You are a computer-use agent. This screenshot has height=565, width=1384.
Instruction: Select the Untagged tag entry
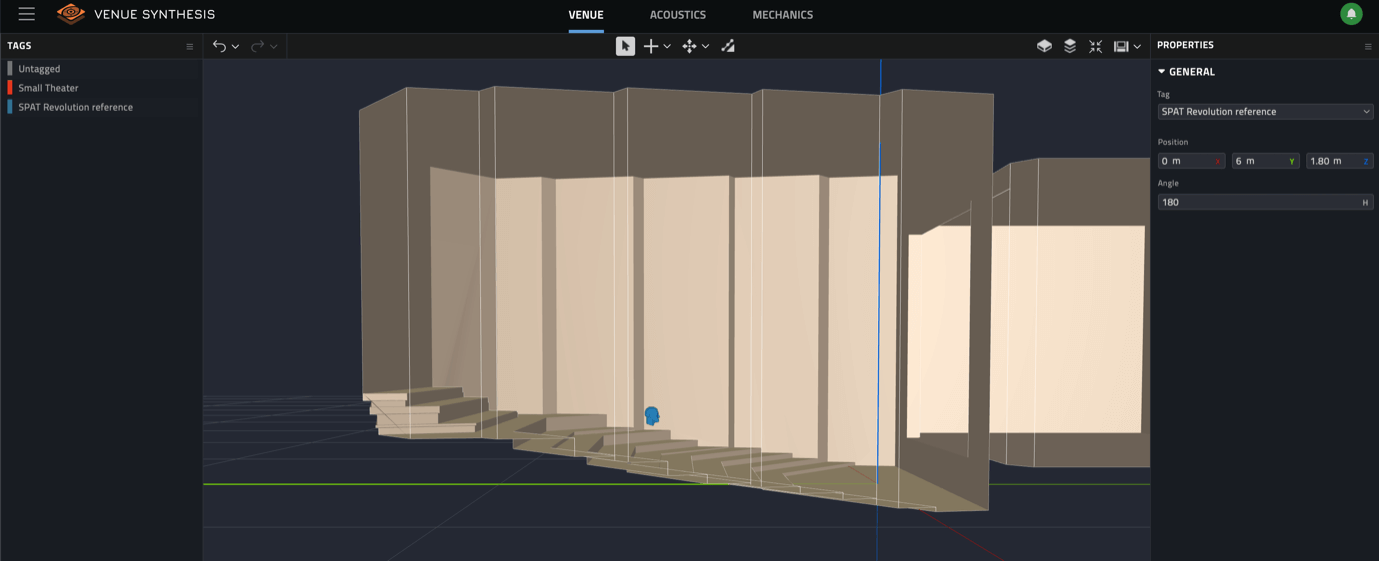pyautogui.click(x=39, y=69)
